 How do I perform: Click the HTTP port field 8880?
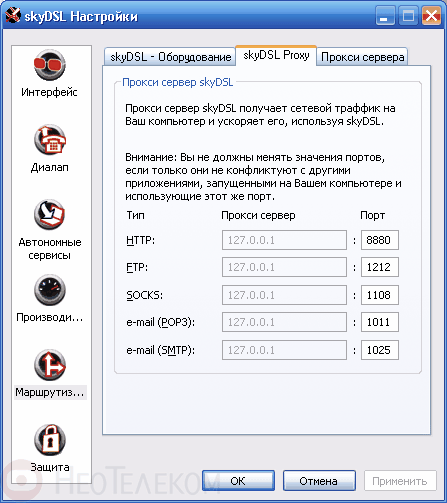coord(380,240)
